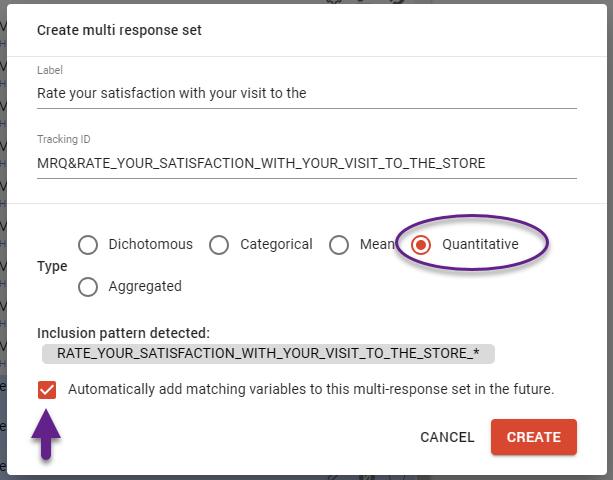Click the small 'Label' field caption
This screenshot has height=480, width=613.
click(50, 70)
